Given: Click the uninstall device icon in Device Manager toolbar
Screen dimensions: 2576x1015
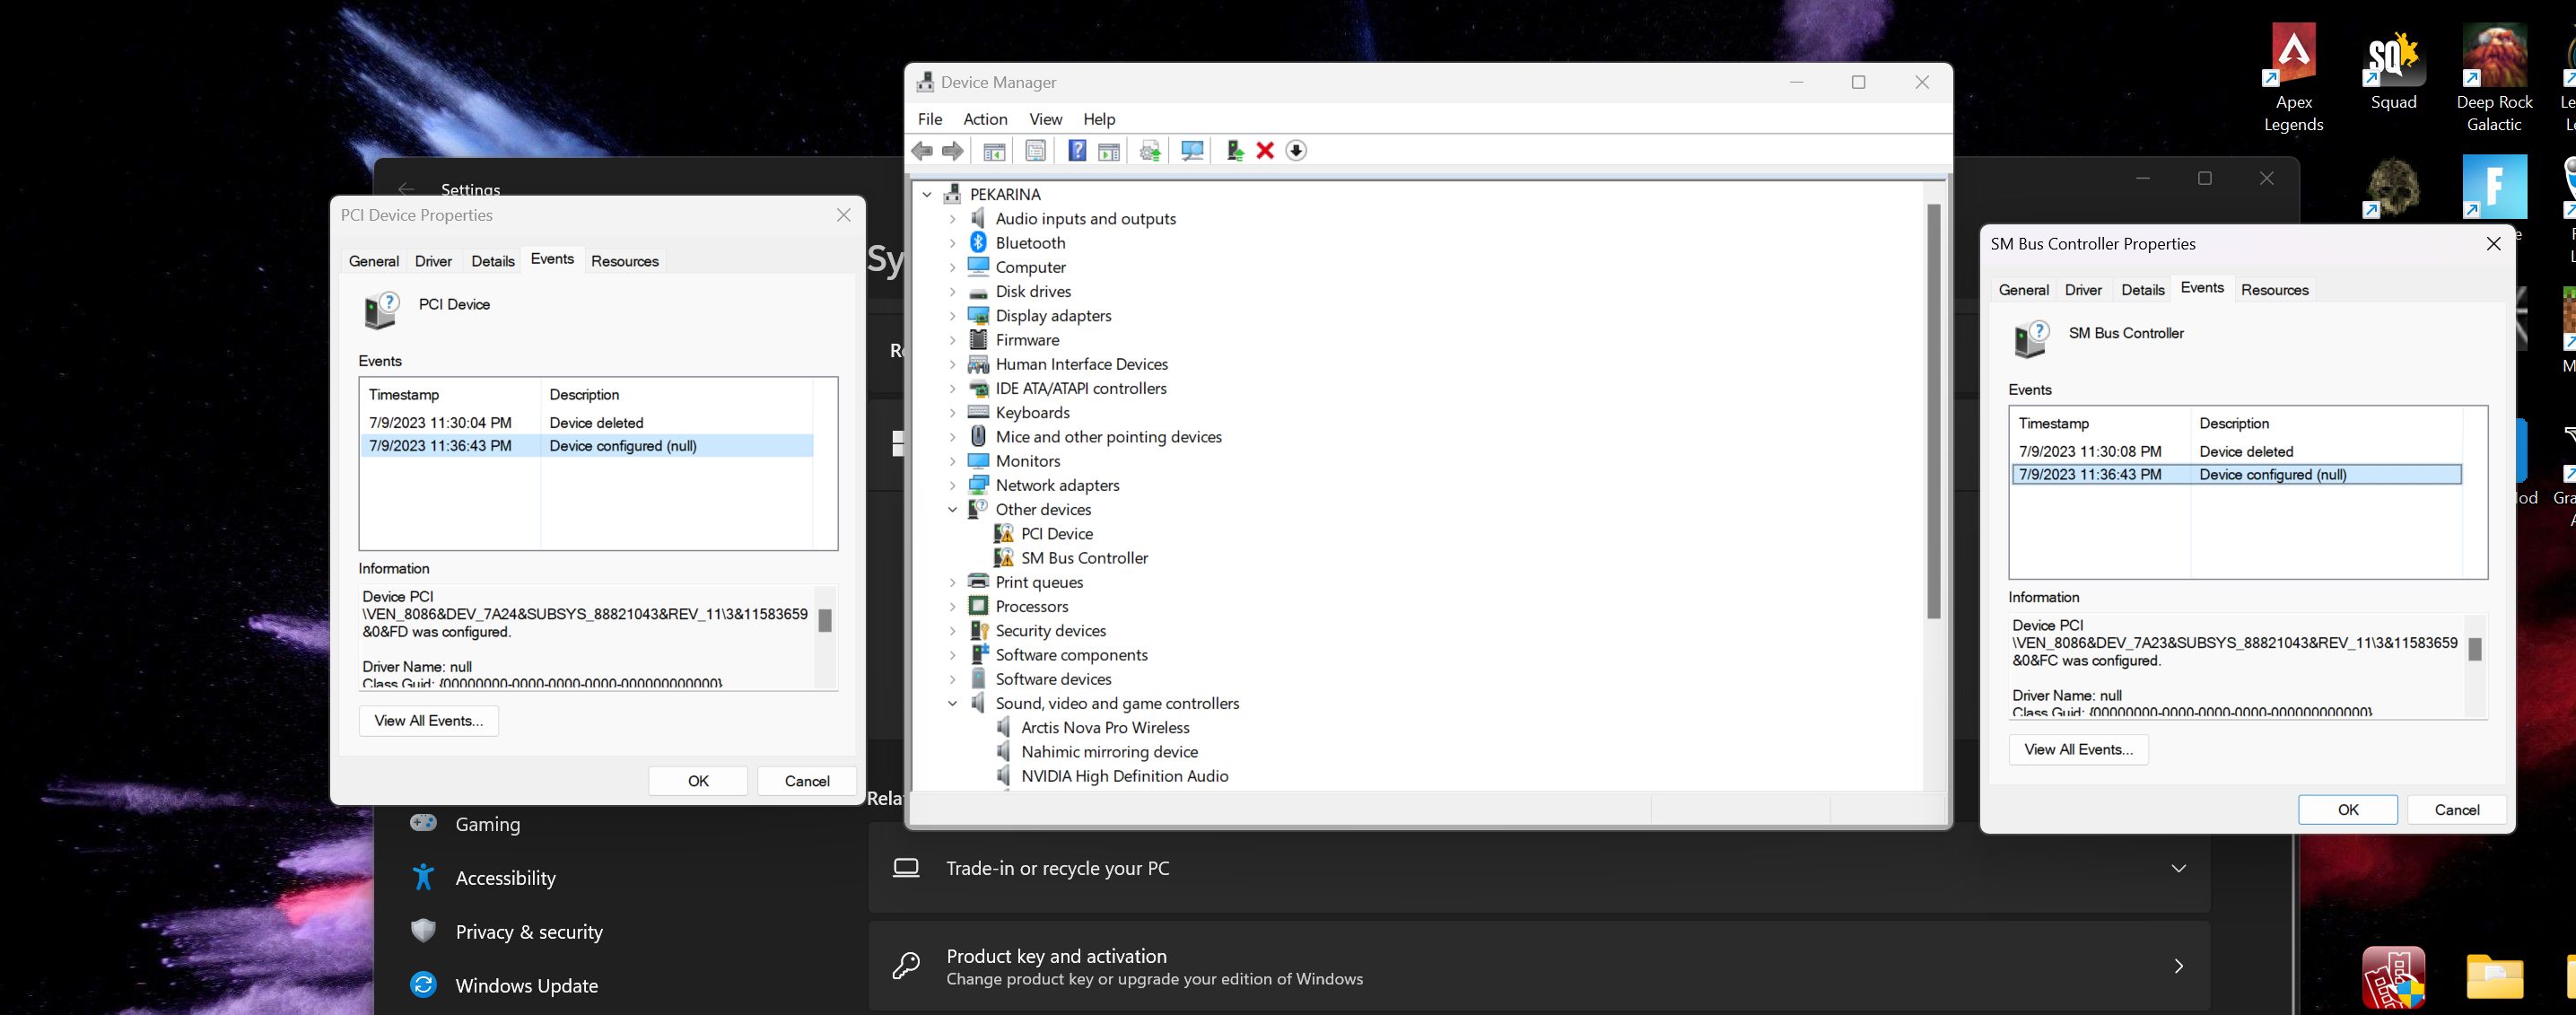Looking at the screenshot, I should [1265, 150].
